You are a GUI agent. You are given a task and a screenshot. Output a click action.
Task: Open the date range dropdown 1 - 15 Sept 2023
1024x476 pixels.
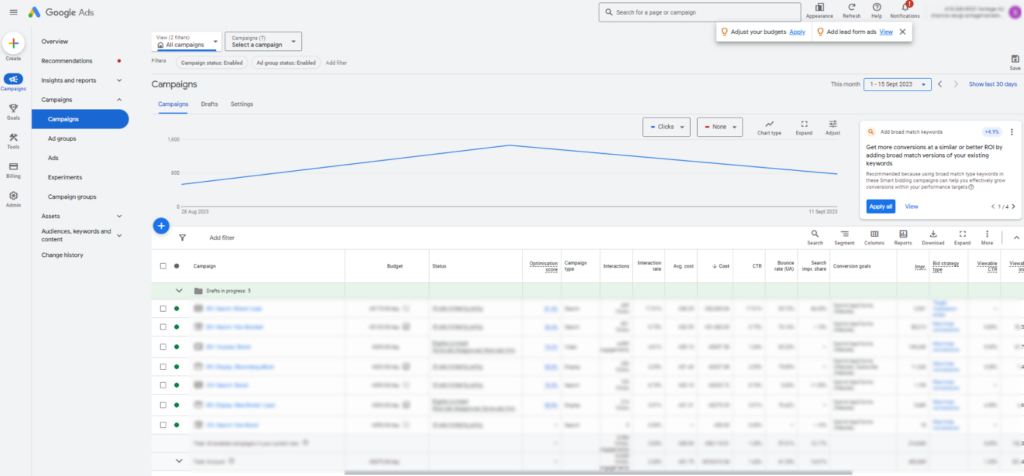coord(899,85)
